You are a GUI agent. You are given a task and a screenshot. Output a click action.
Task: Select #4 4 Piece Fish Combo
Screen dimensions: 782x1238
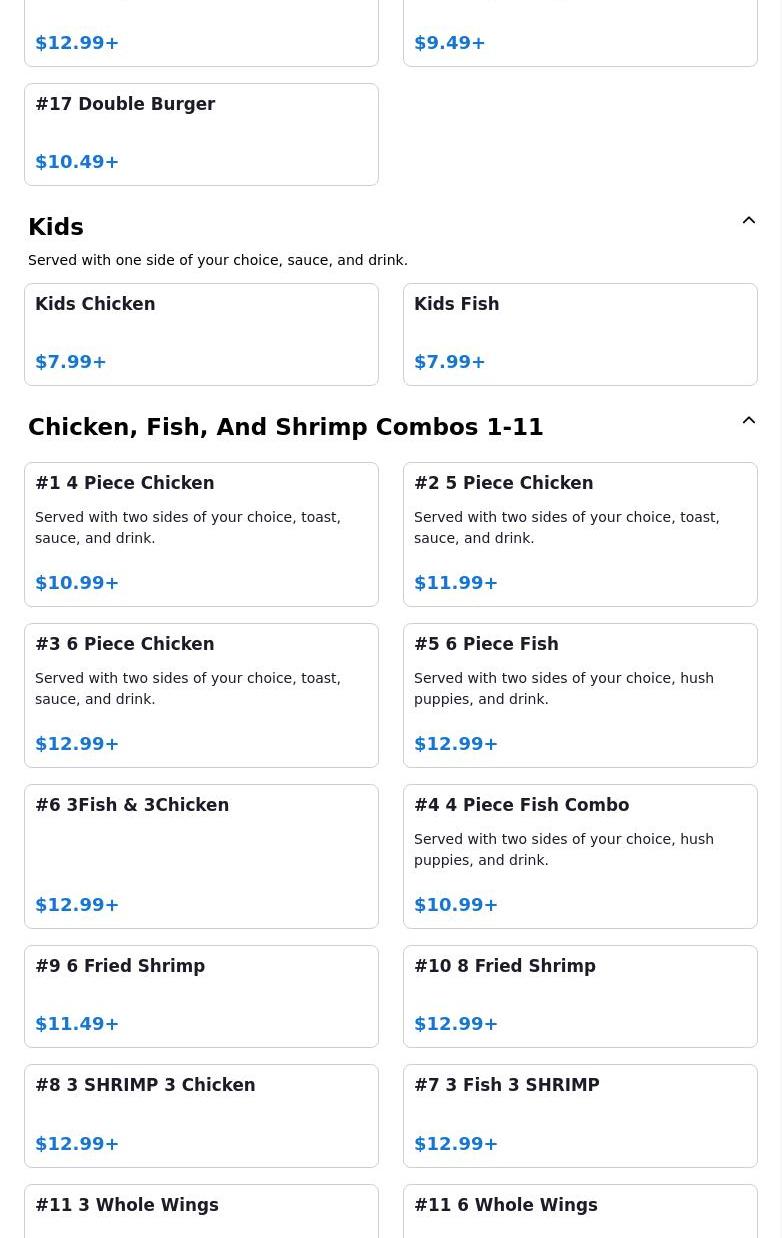tap(580, 855)
